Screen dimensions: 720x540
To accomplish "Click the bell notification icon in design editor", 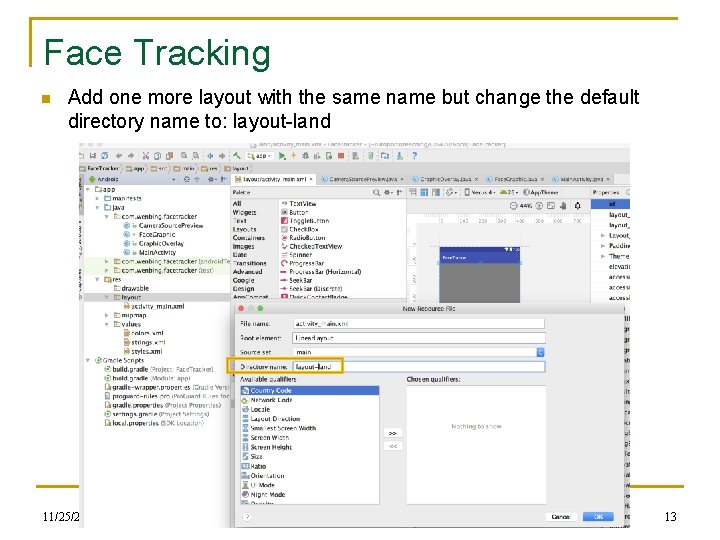I will [578, 206].
